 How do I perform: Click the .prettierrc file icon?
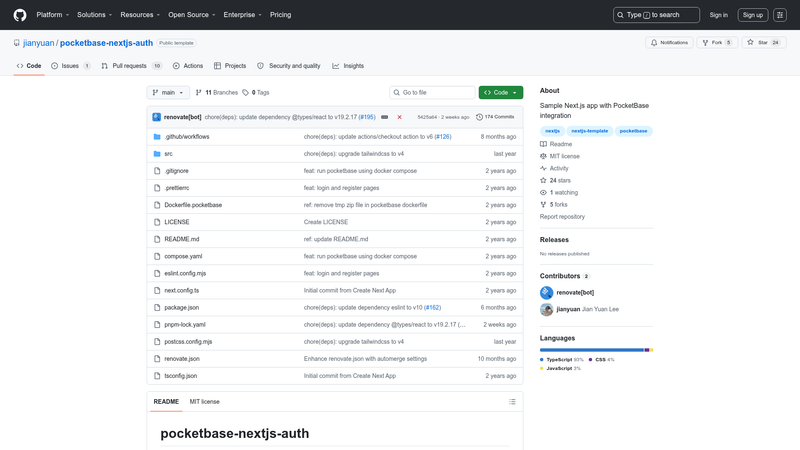[x=157, y=188]
